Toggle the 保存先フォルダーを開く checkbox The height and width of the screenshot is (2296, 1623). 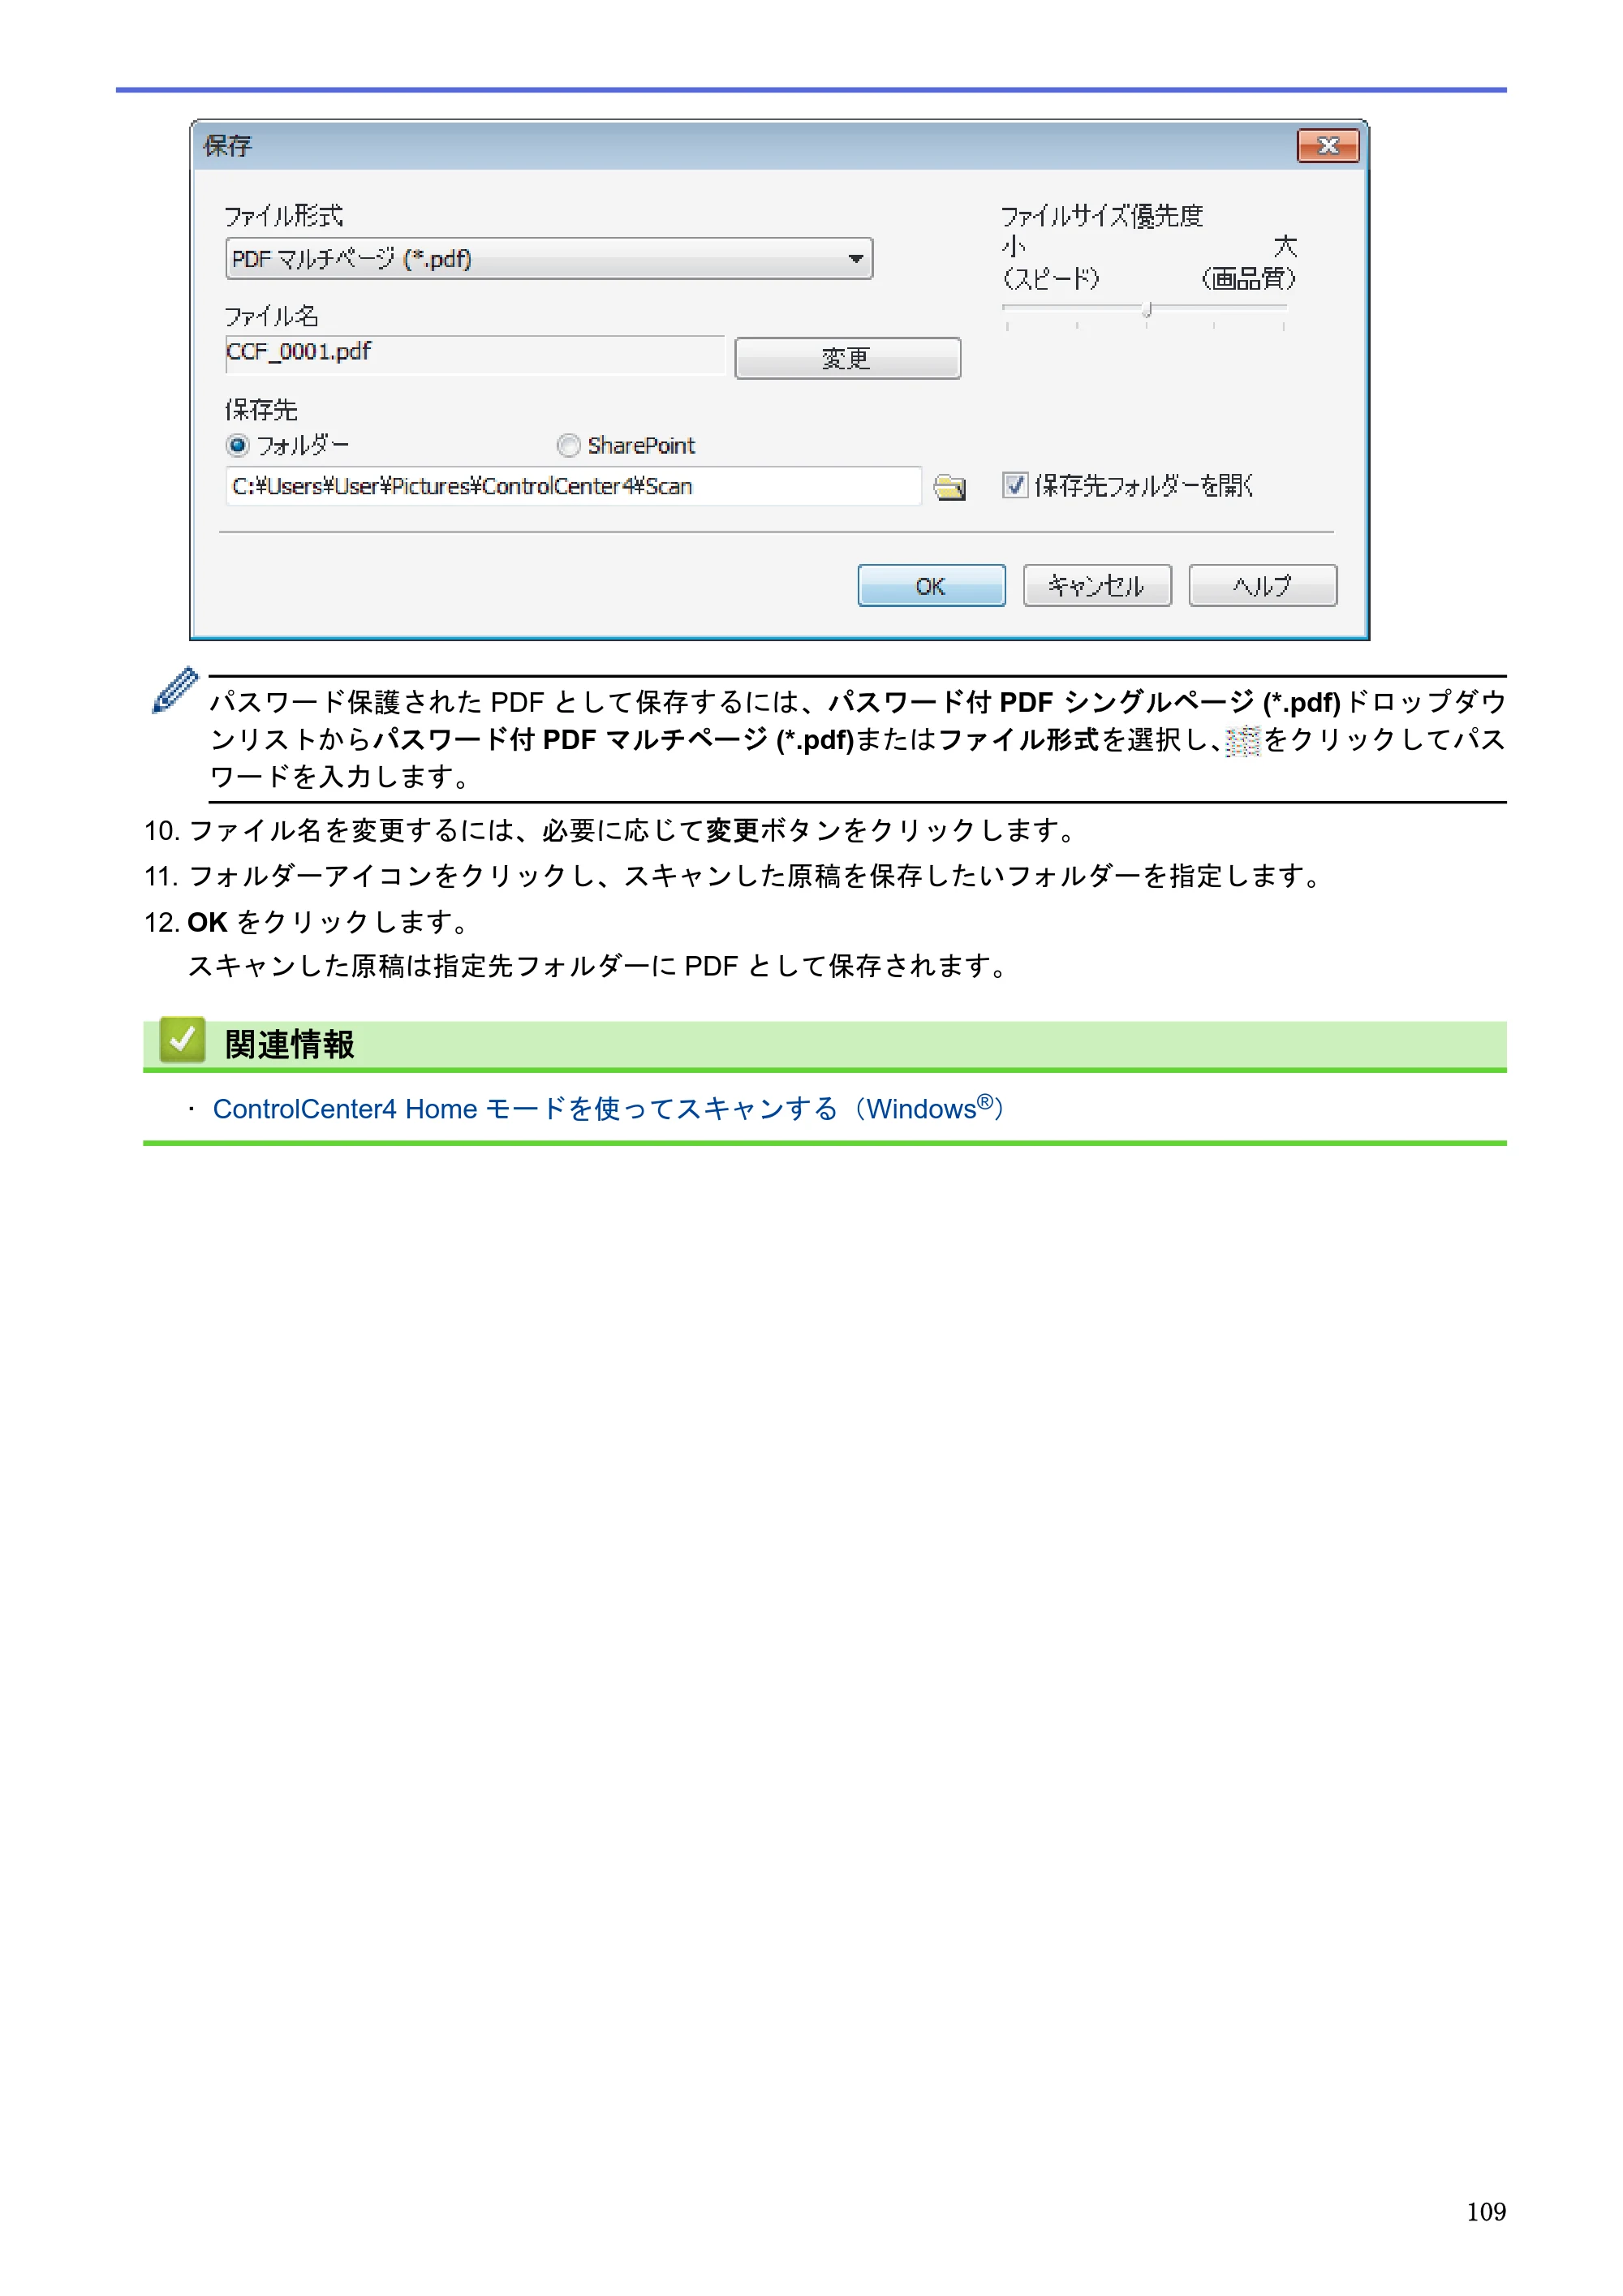pos(1015,486)
